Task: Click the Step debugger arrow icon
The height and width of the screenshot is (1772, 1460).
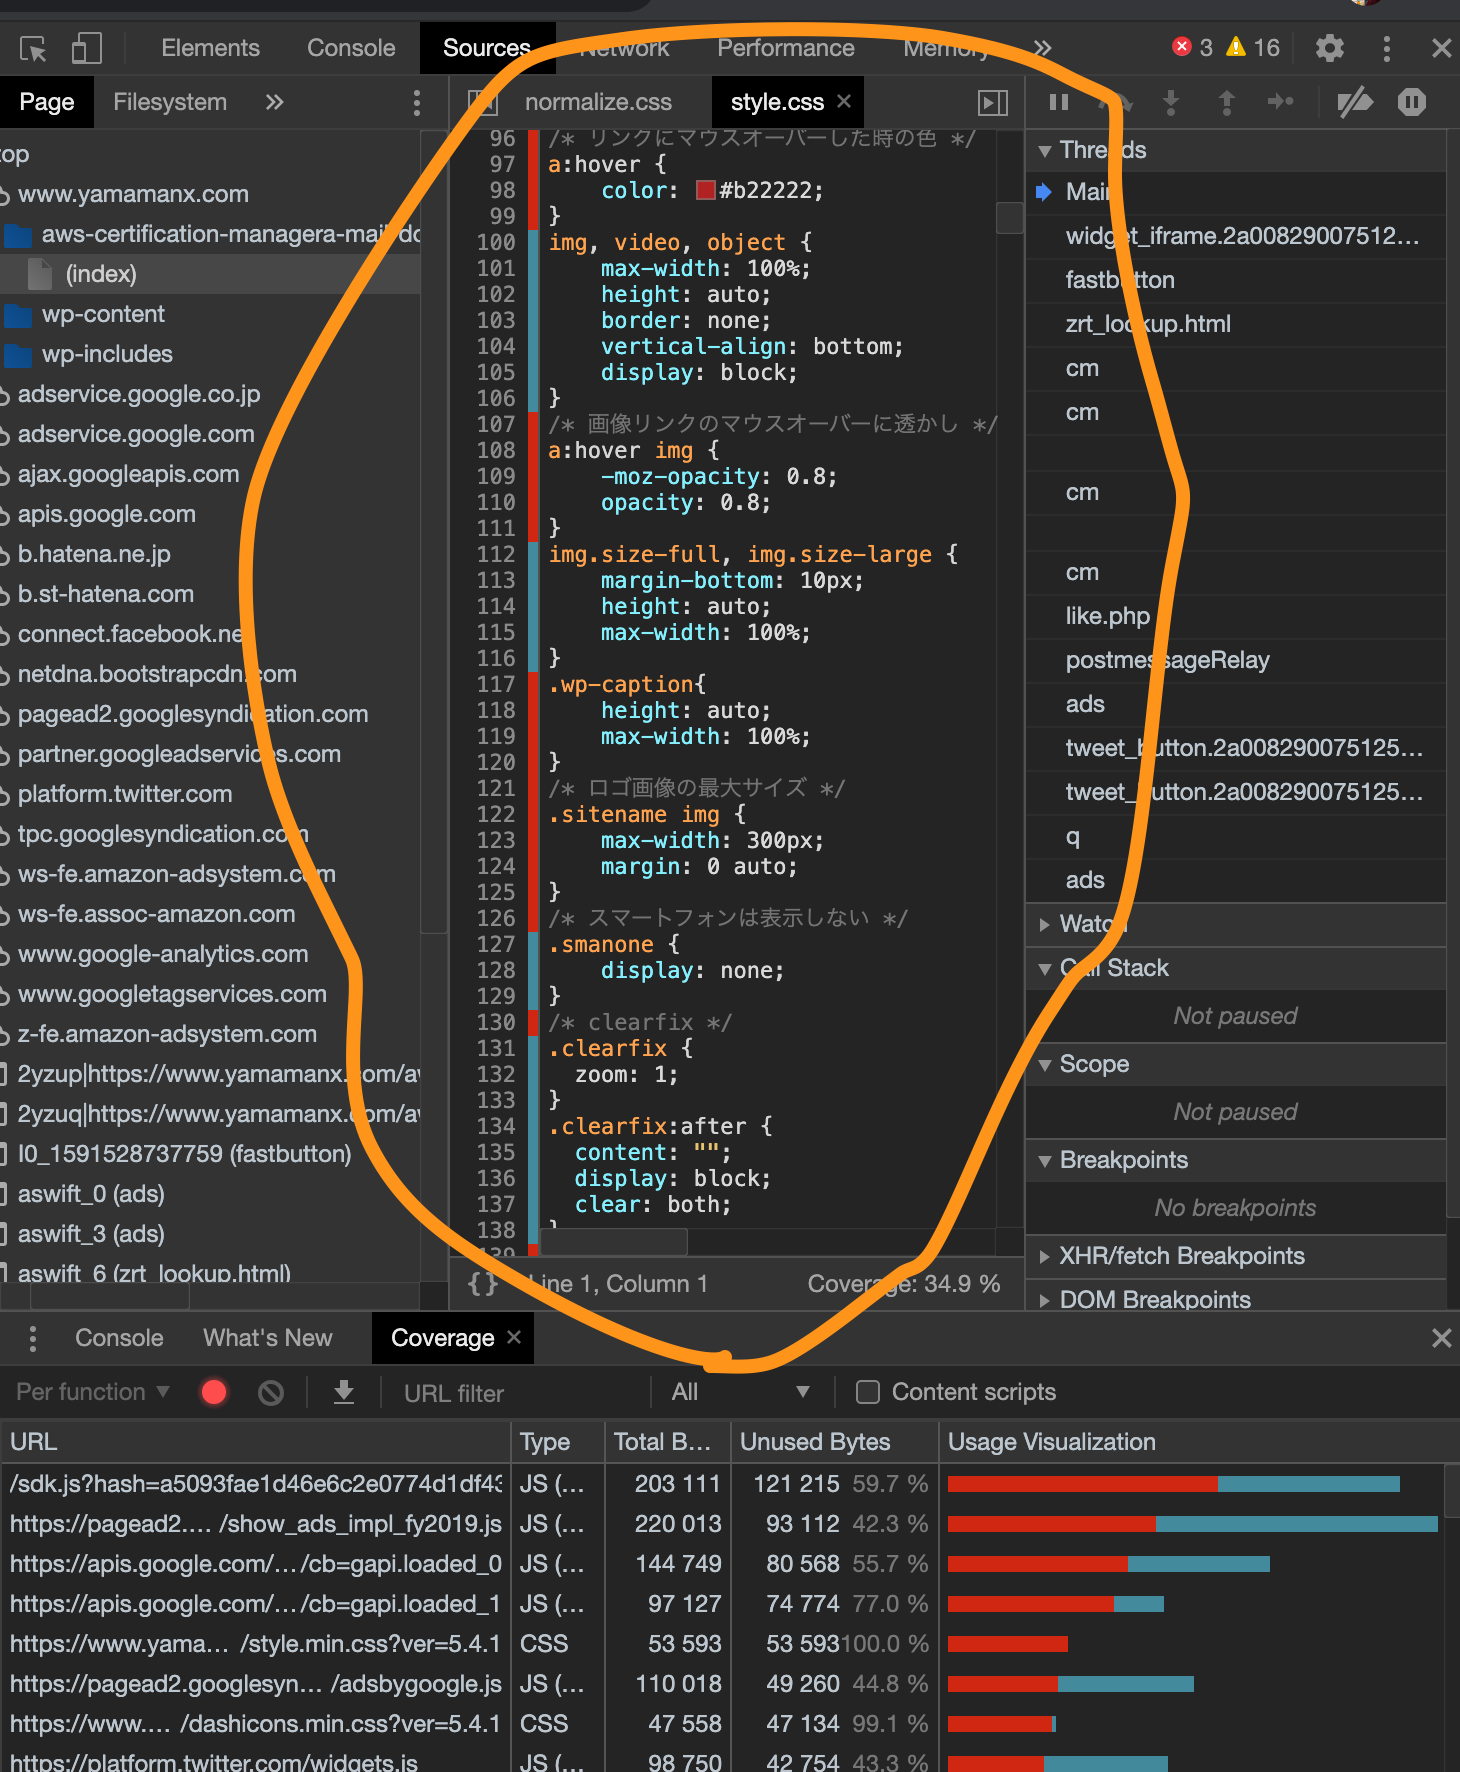Action: click(x=1281, y=102)
